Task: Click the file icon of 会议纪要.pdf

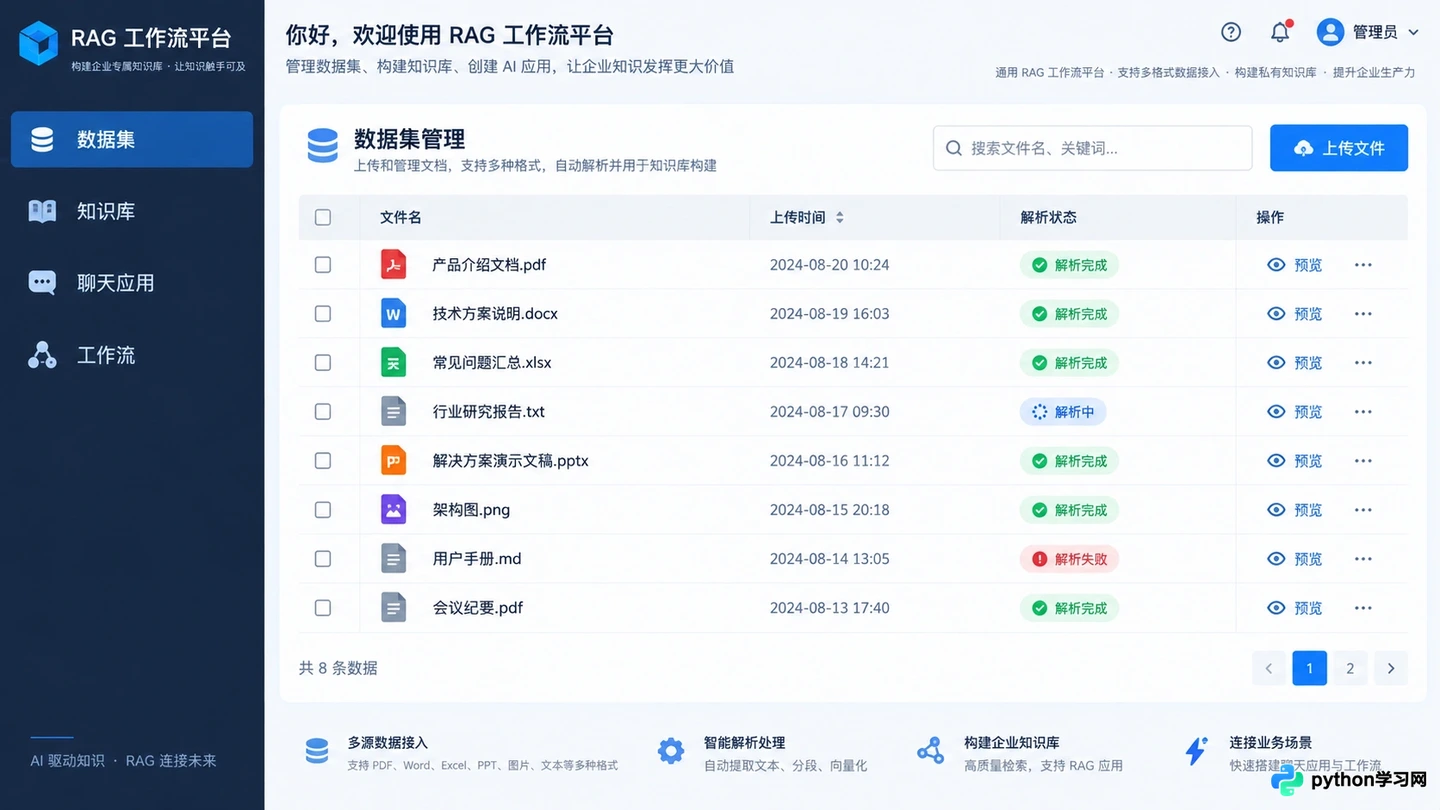Action: pyautogui.click(x=394, y=608)
